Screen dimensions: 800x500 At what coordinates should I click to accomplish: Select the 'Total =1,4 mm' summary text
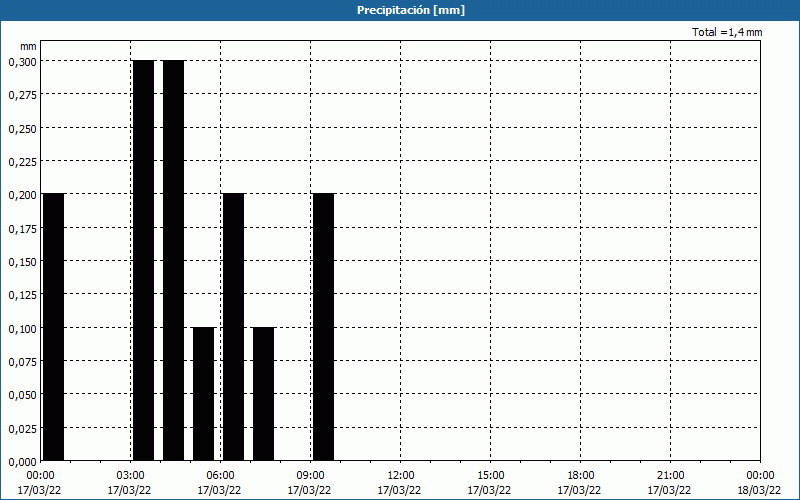click(727, 32)
